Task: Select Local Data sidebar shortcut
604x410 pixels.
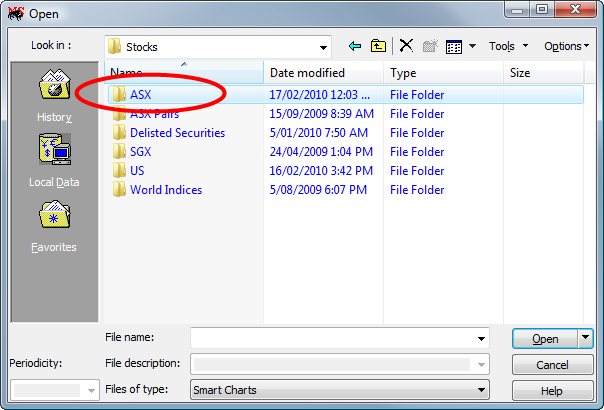Action: click(54, 160)
